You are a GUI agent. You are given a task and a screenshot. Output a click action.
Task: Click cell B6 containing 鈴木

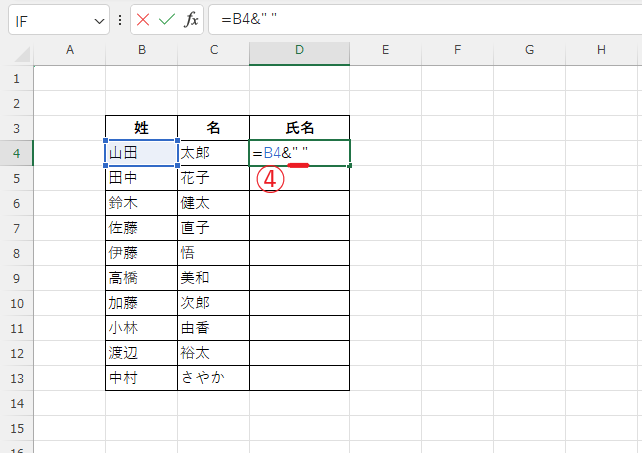(x=141, y=202)
